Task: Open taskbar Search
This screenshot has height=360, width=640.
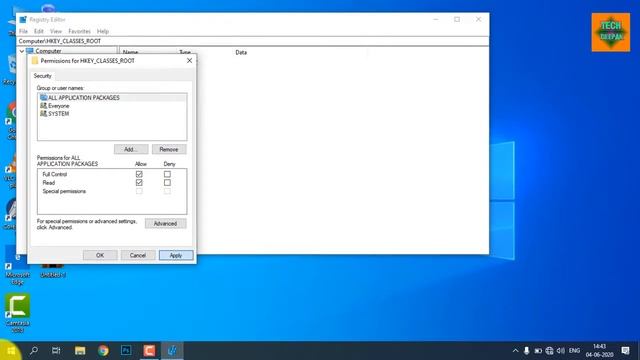Action: [34, 351]
